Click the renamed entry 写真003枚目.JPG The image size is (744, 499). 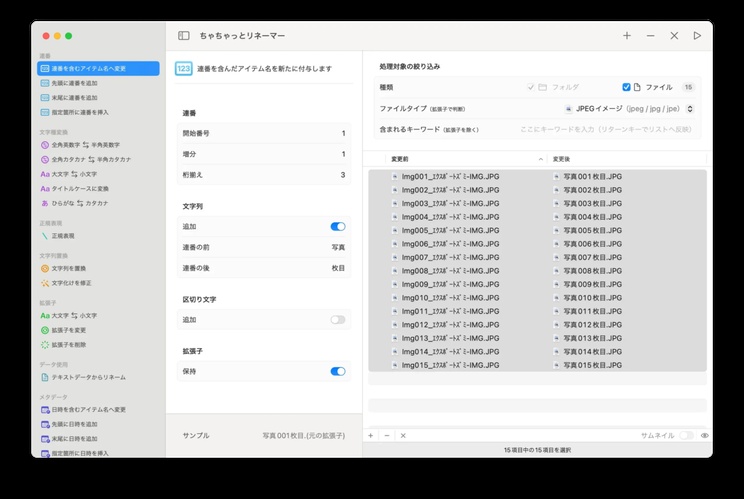tap(592, 203)
